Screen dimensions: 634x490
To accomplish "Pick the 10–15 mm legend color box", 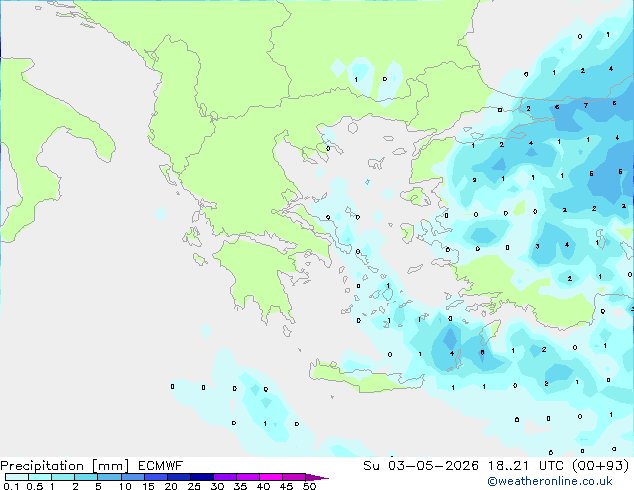I will point(133,477).
